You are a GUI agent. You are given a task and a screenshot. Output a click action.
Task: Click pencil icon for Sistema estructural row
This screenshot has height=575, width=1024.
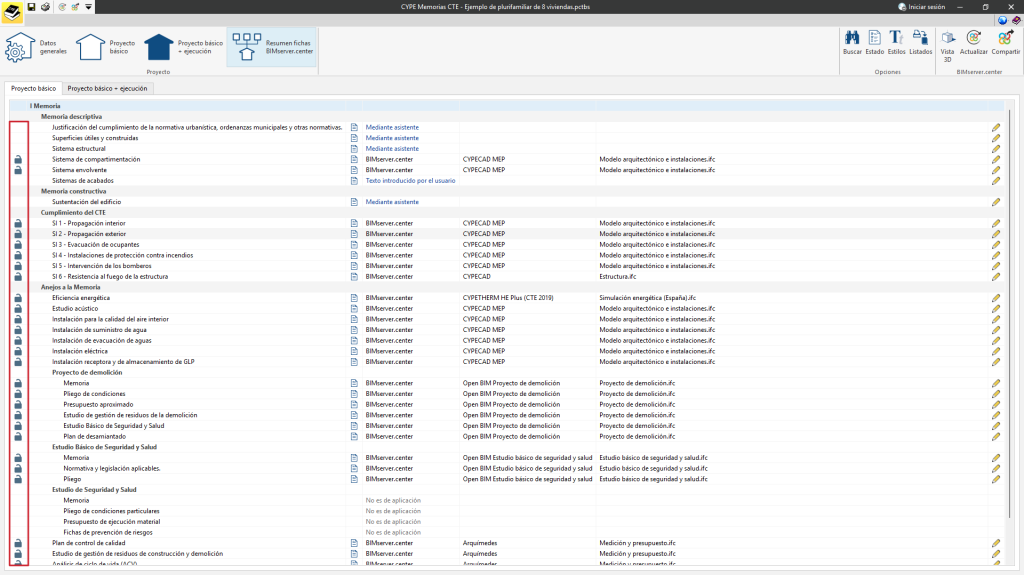click(x=996, y=148)
